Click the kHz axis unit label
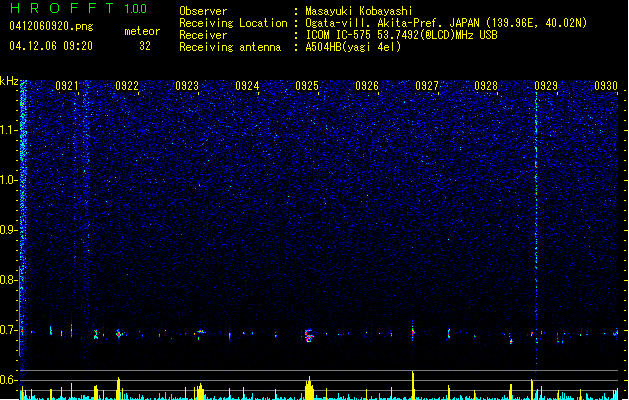The image size is (629, 400). (9, 81)
